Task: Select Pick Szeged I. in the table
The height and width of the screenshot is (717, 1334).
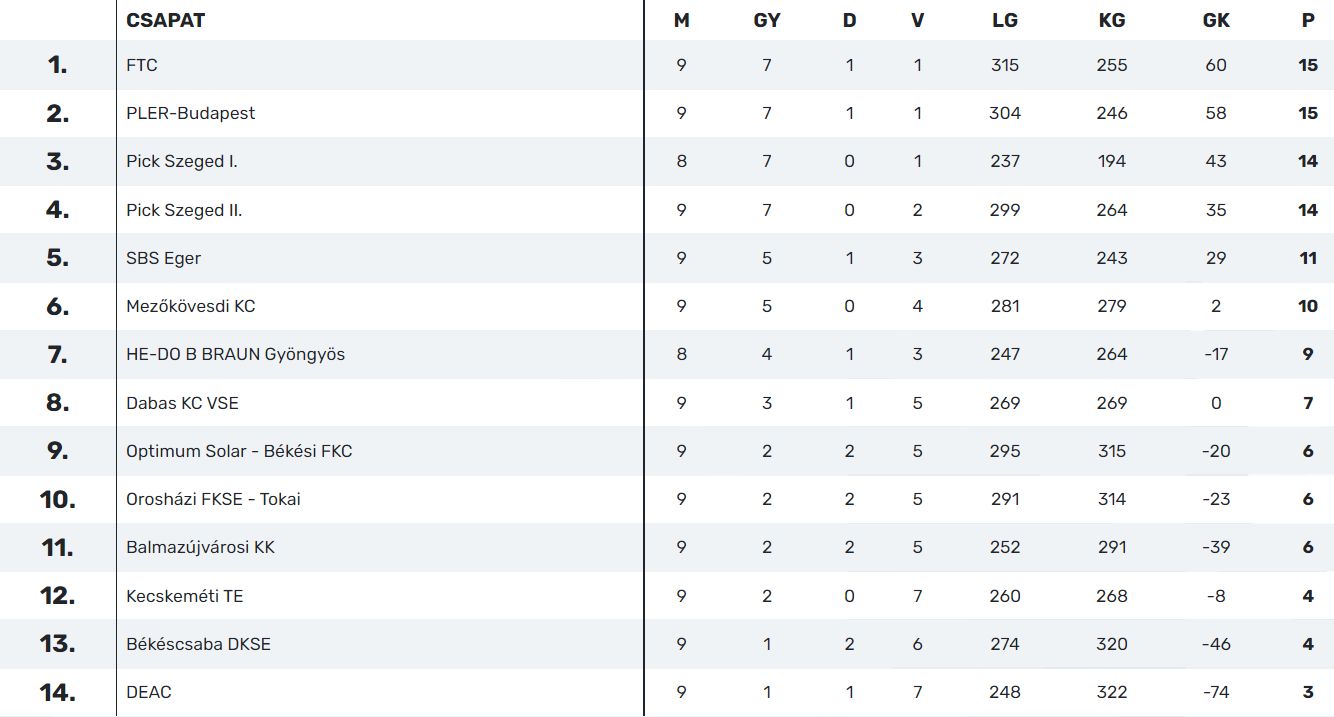Action: coord(182,161)
